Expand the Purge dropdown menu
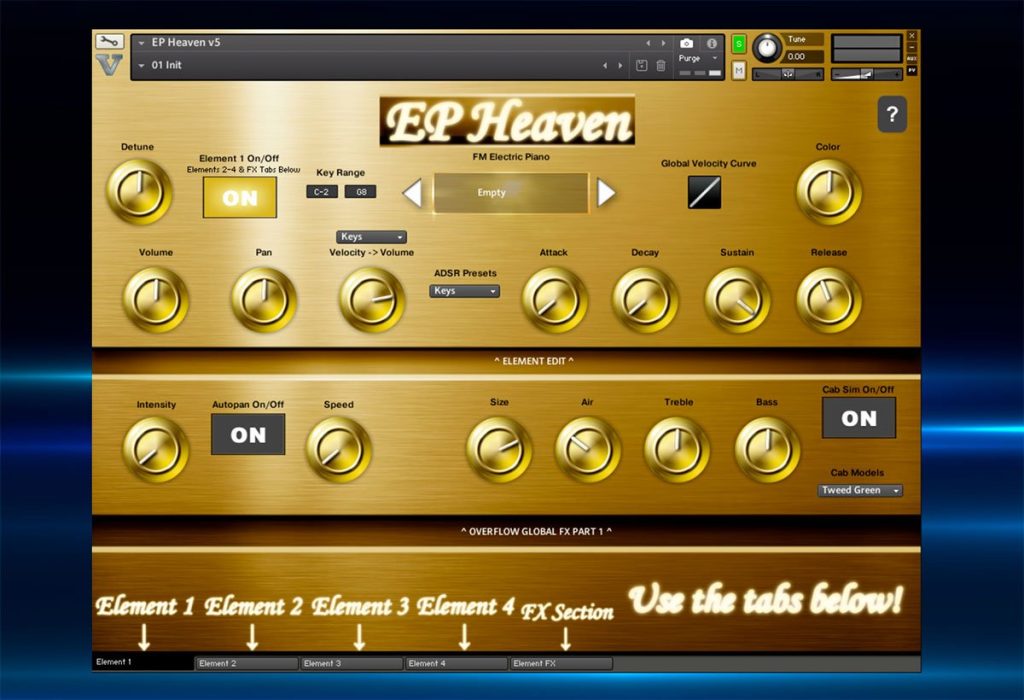Screen dimensions: 1024x700 [x=699, y=58]
